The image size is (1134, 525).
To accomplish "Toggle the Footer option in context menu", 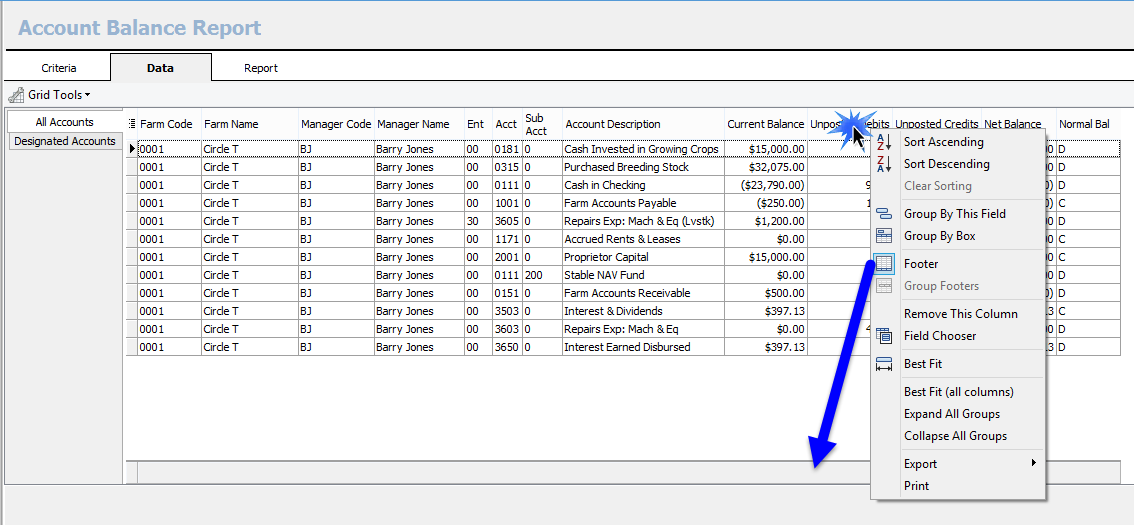I will [921, 264].
